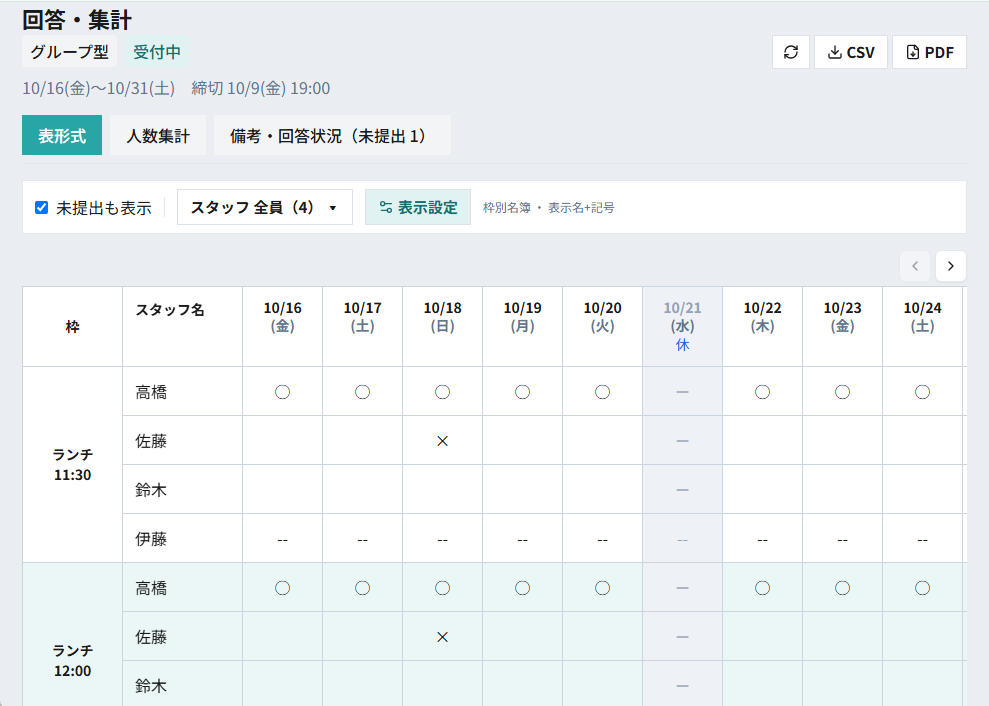Viewport: 989px width, 706px height.
Task: Click the グループ型 badge
Action: coord(69,52)
